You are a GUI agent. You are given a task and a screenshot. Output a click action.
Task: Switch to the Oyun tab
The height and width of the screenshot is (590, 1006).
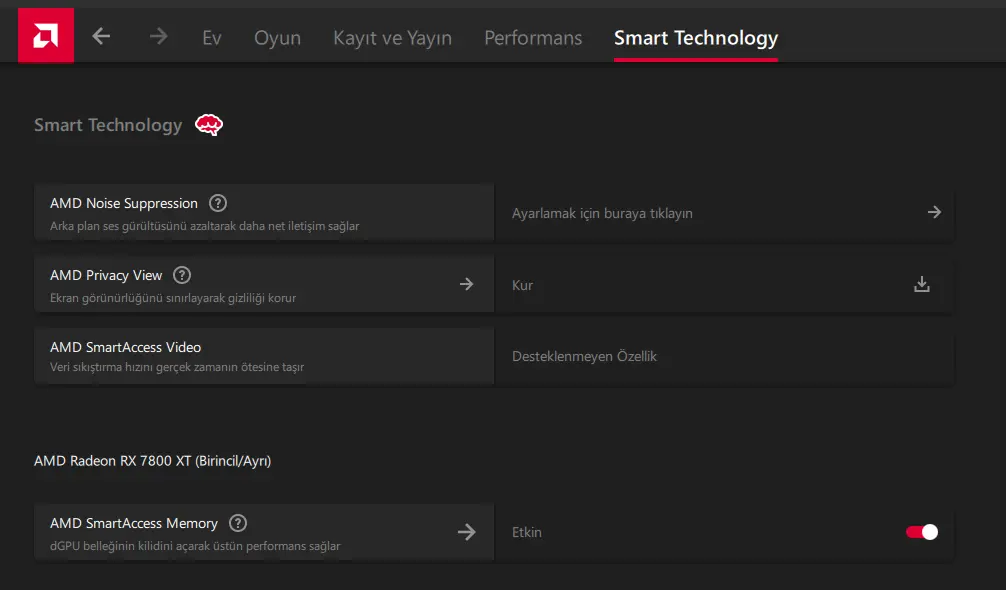pyautogui.click(x=277, y=38)
